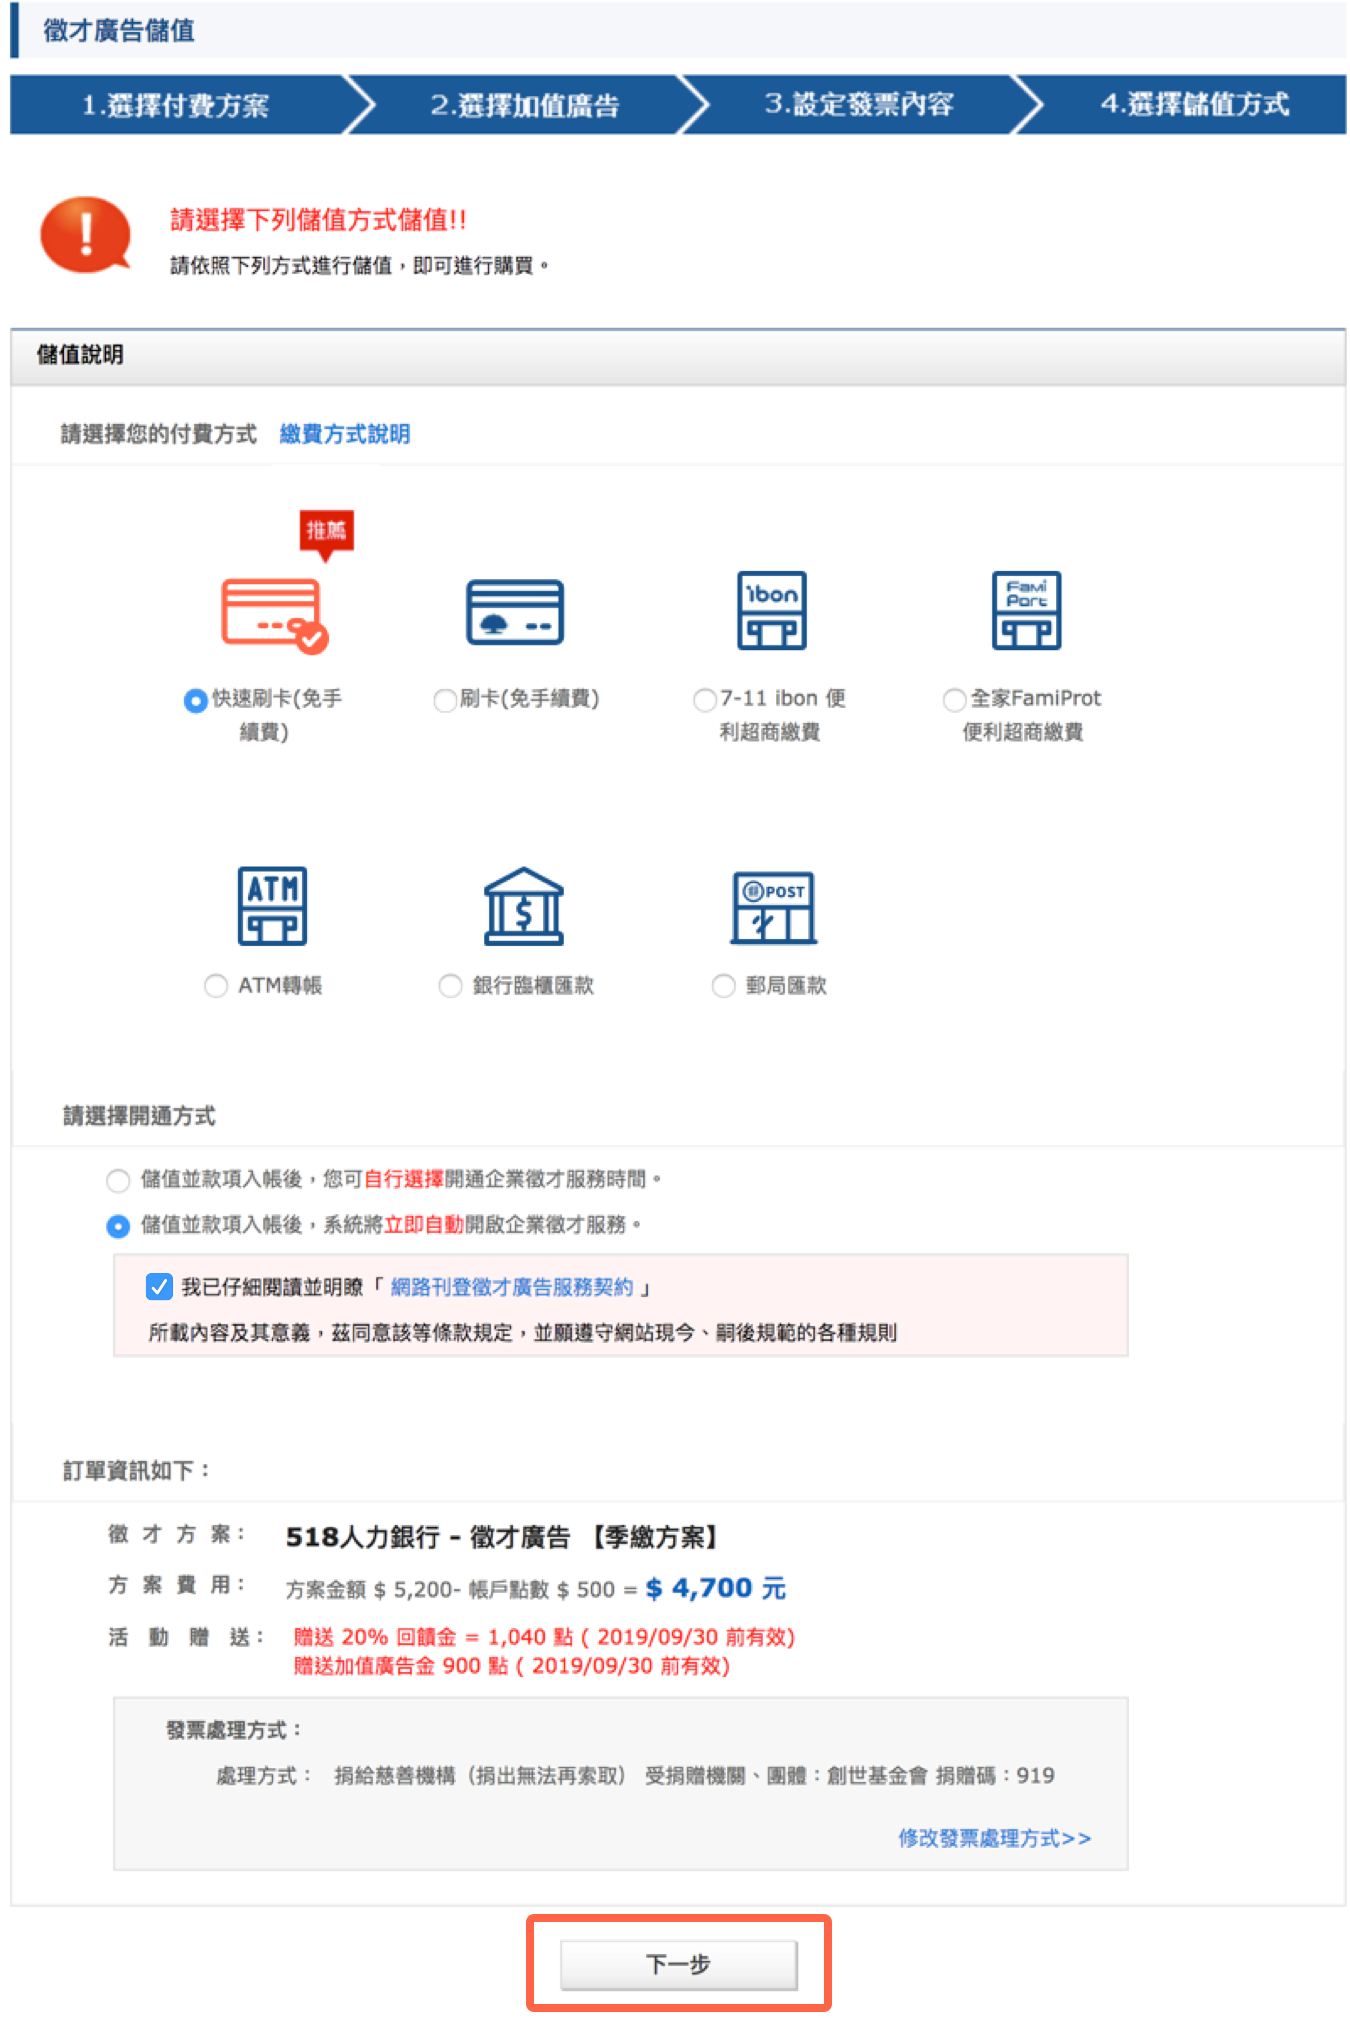Go to step 2.選擇加值廣告
Image resolution: width=1350 pixels, height=2018 pixels.
[x=525, y=104]
